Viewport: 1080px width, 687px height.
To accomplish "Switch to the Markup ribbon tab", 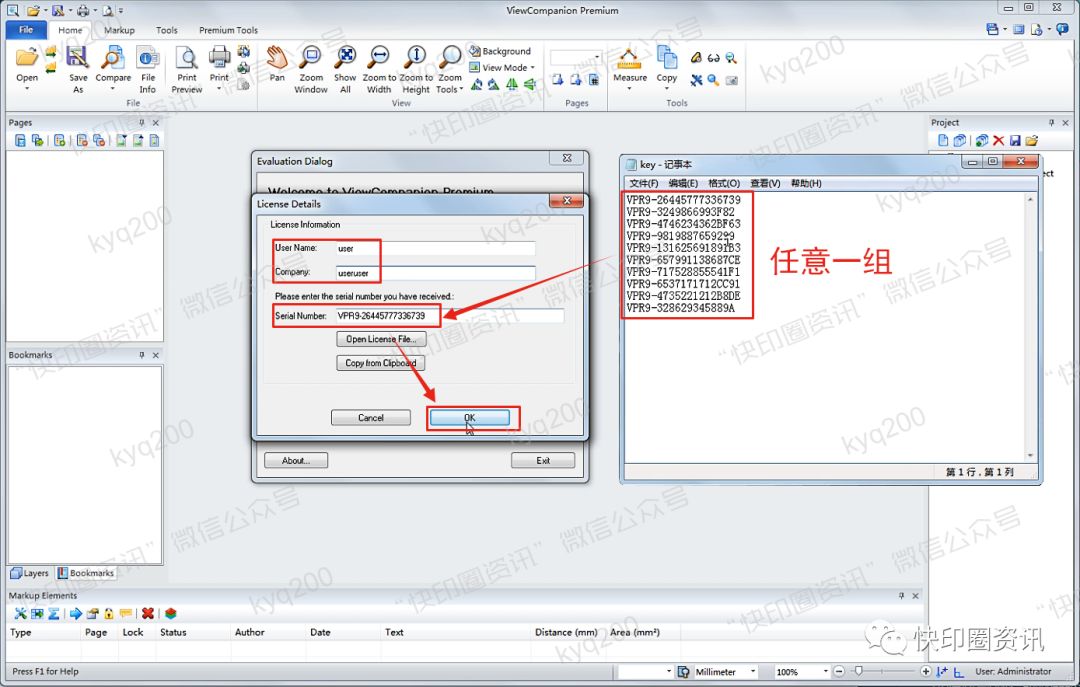I will click(119, 30).
